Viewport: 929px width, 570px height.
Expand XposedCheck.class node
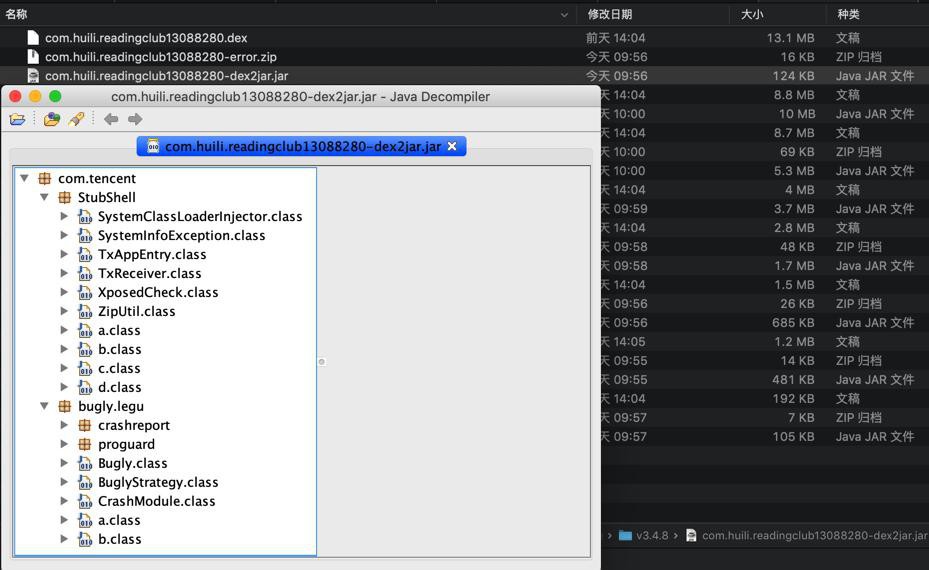[x=64, y=292]
